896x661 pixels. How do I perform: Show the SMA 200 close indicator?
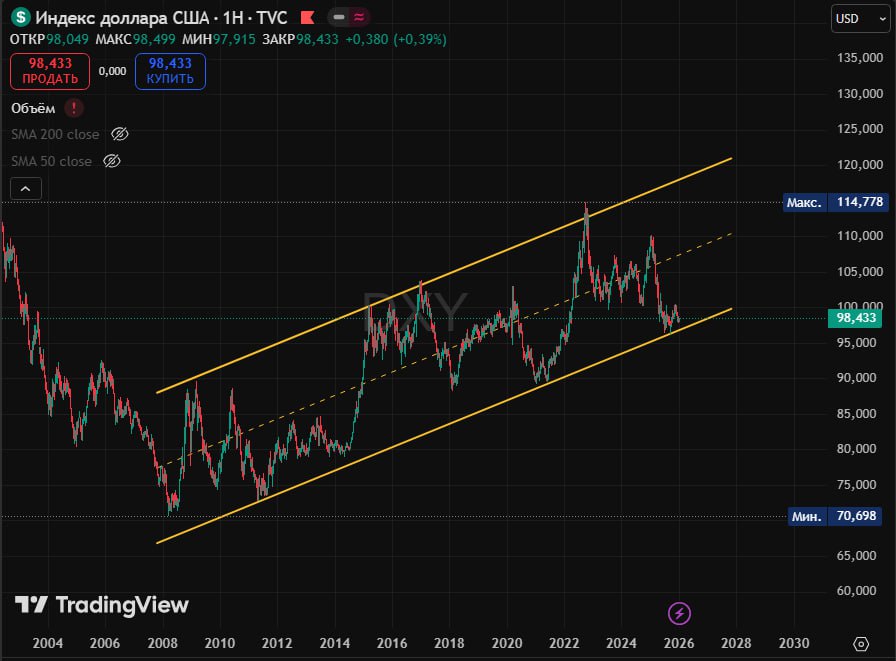pyautogui.click(x=120, y=134)
